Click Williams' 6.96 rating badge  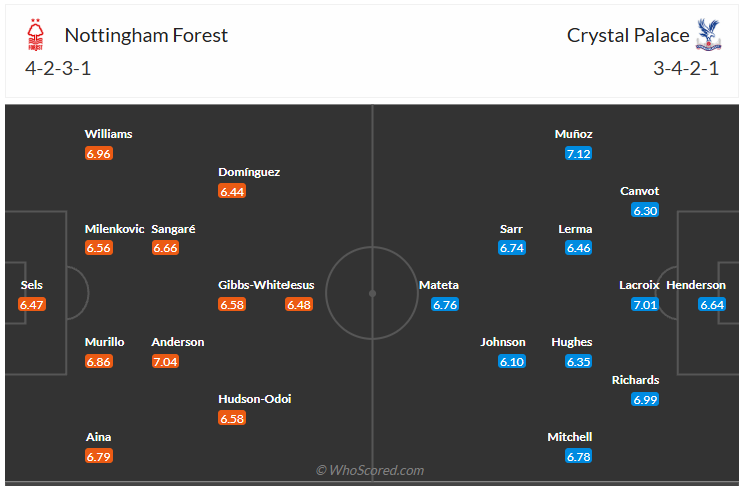99,154
